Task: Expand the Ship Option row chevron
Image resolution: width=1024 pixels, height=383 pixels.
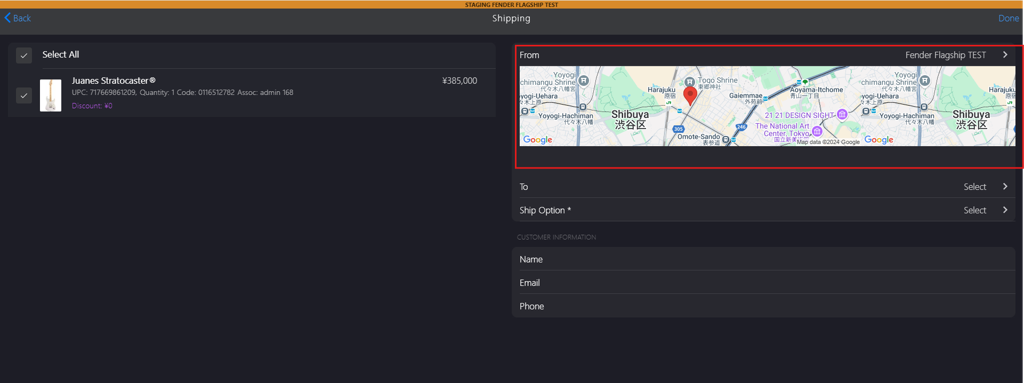Action: tap(1005, 210)
